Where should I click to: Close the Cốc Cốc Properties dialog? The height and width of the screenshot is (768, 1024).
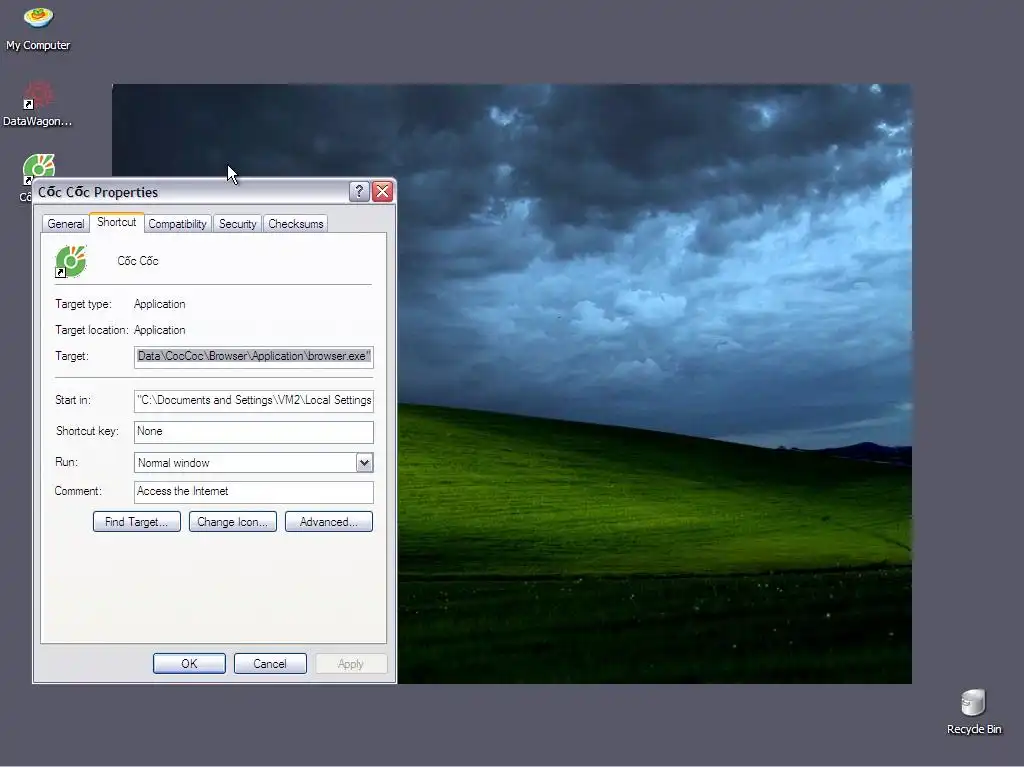point(382,191)
